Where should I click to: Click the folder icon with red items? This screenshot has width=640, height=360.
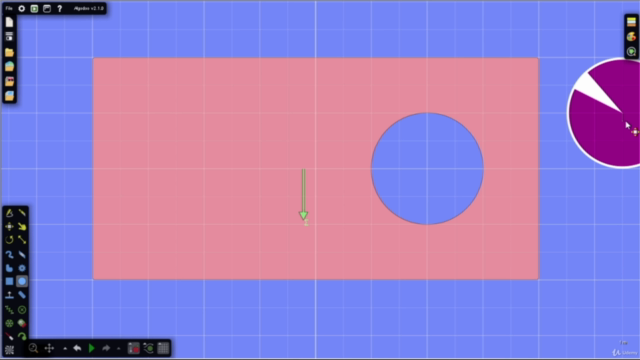9,81
